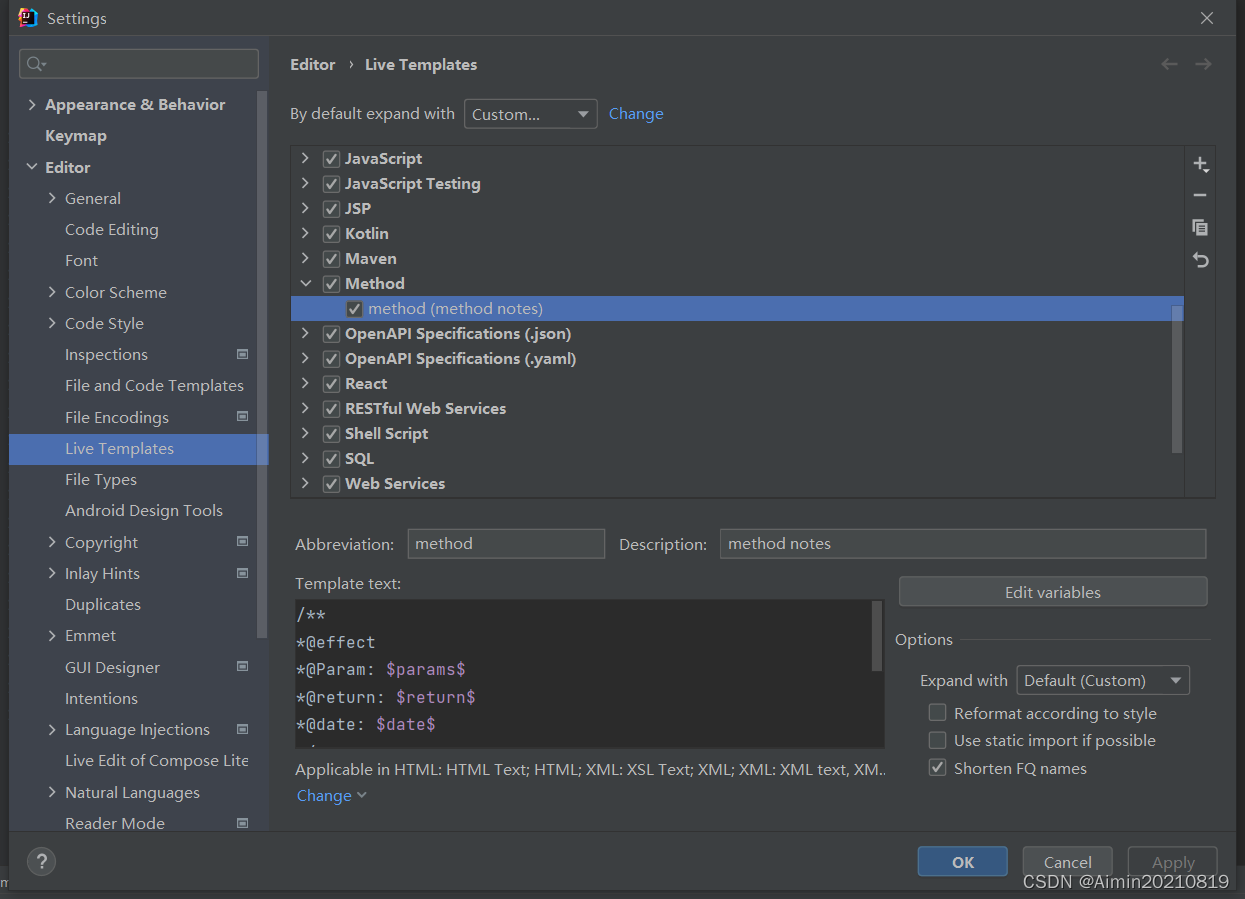Click the Edit variables button
The height and width of the screenshot is (899, 1245).
point(1052,592)
